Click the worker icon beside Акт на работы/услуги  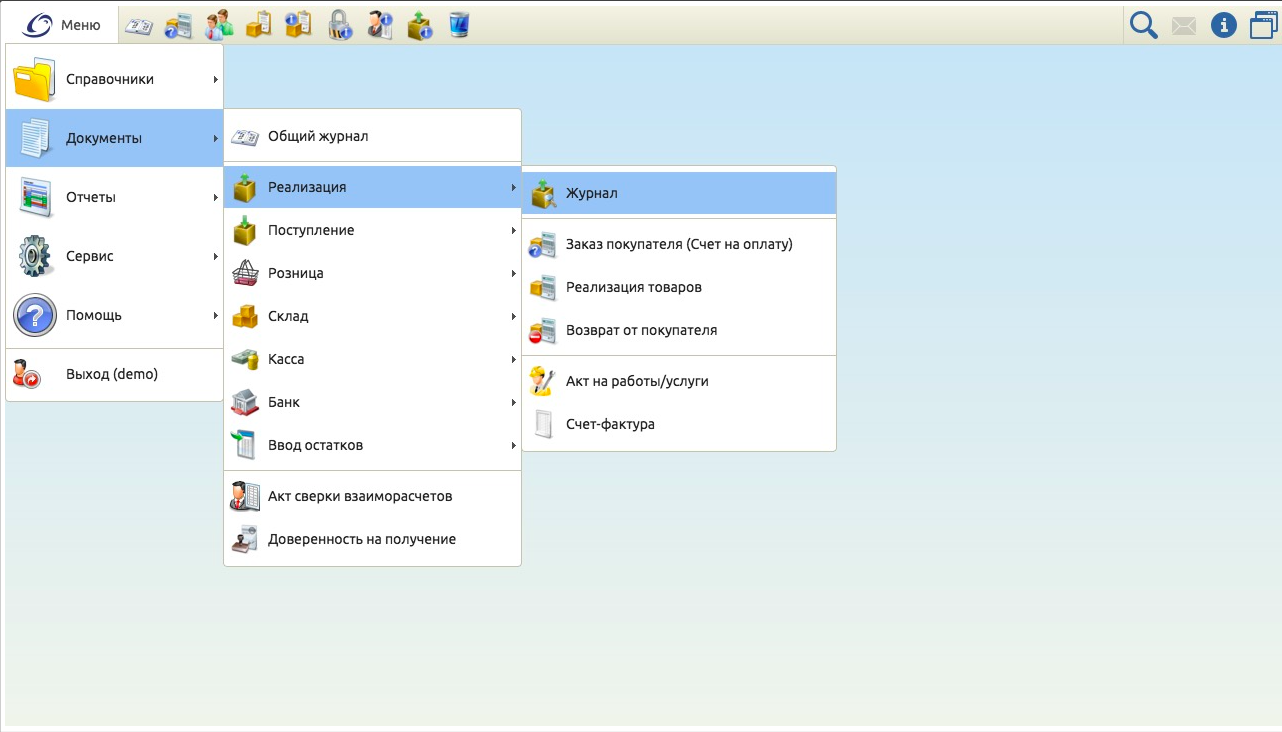point(543,381)
